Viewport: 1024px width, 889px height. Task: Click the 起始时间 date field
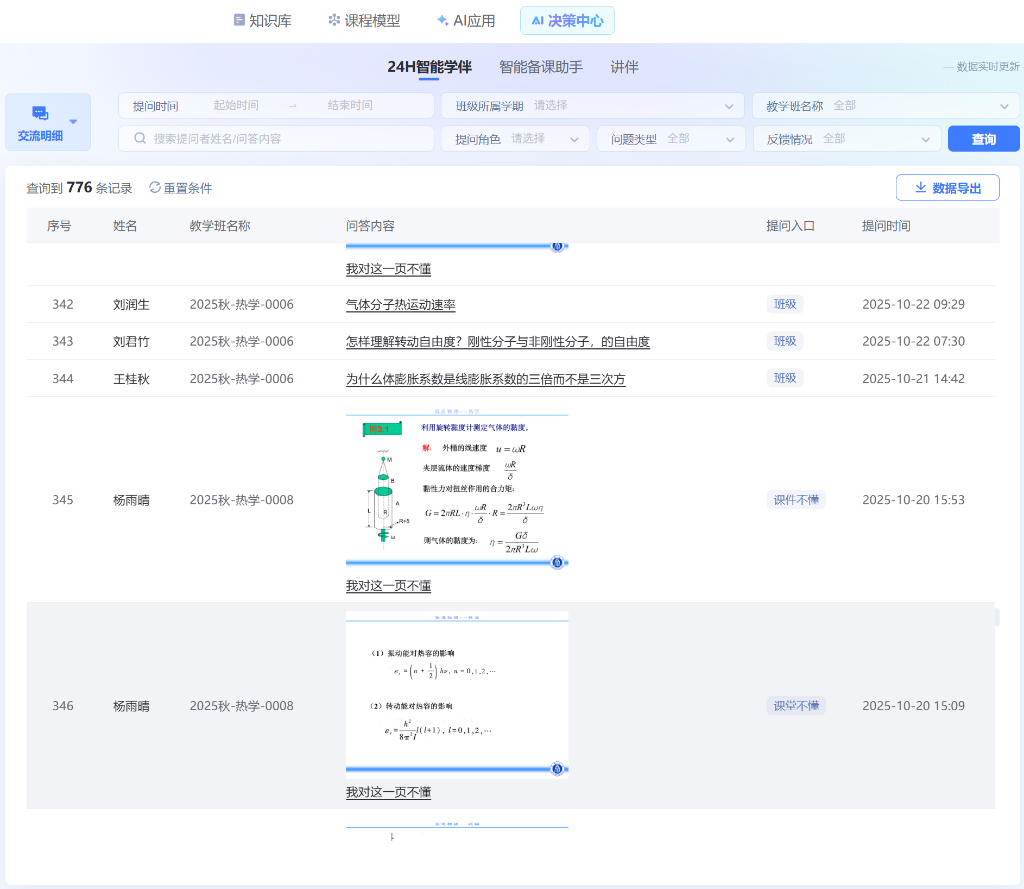coord(236,106)
